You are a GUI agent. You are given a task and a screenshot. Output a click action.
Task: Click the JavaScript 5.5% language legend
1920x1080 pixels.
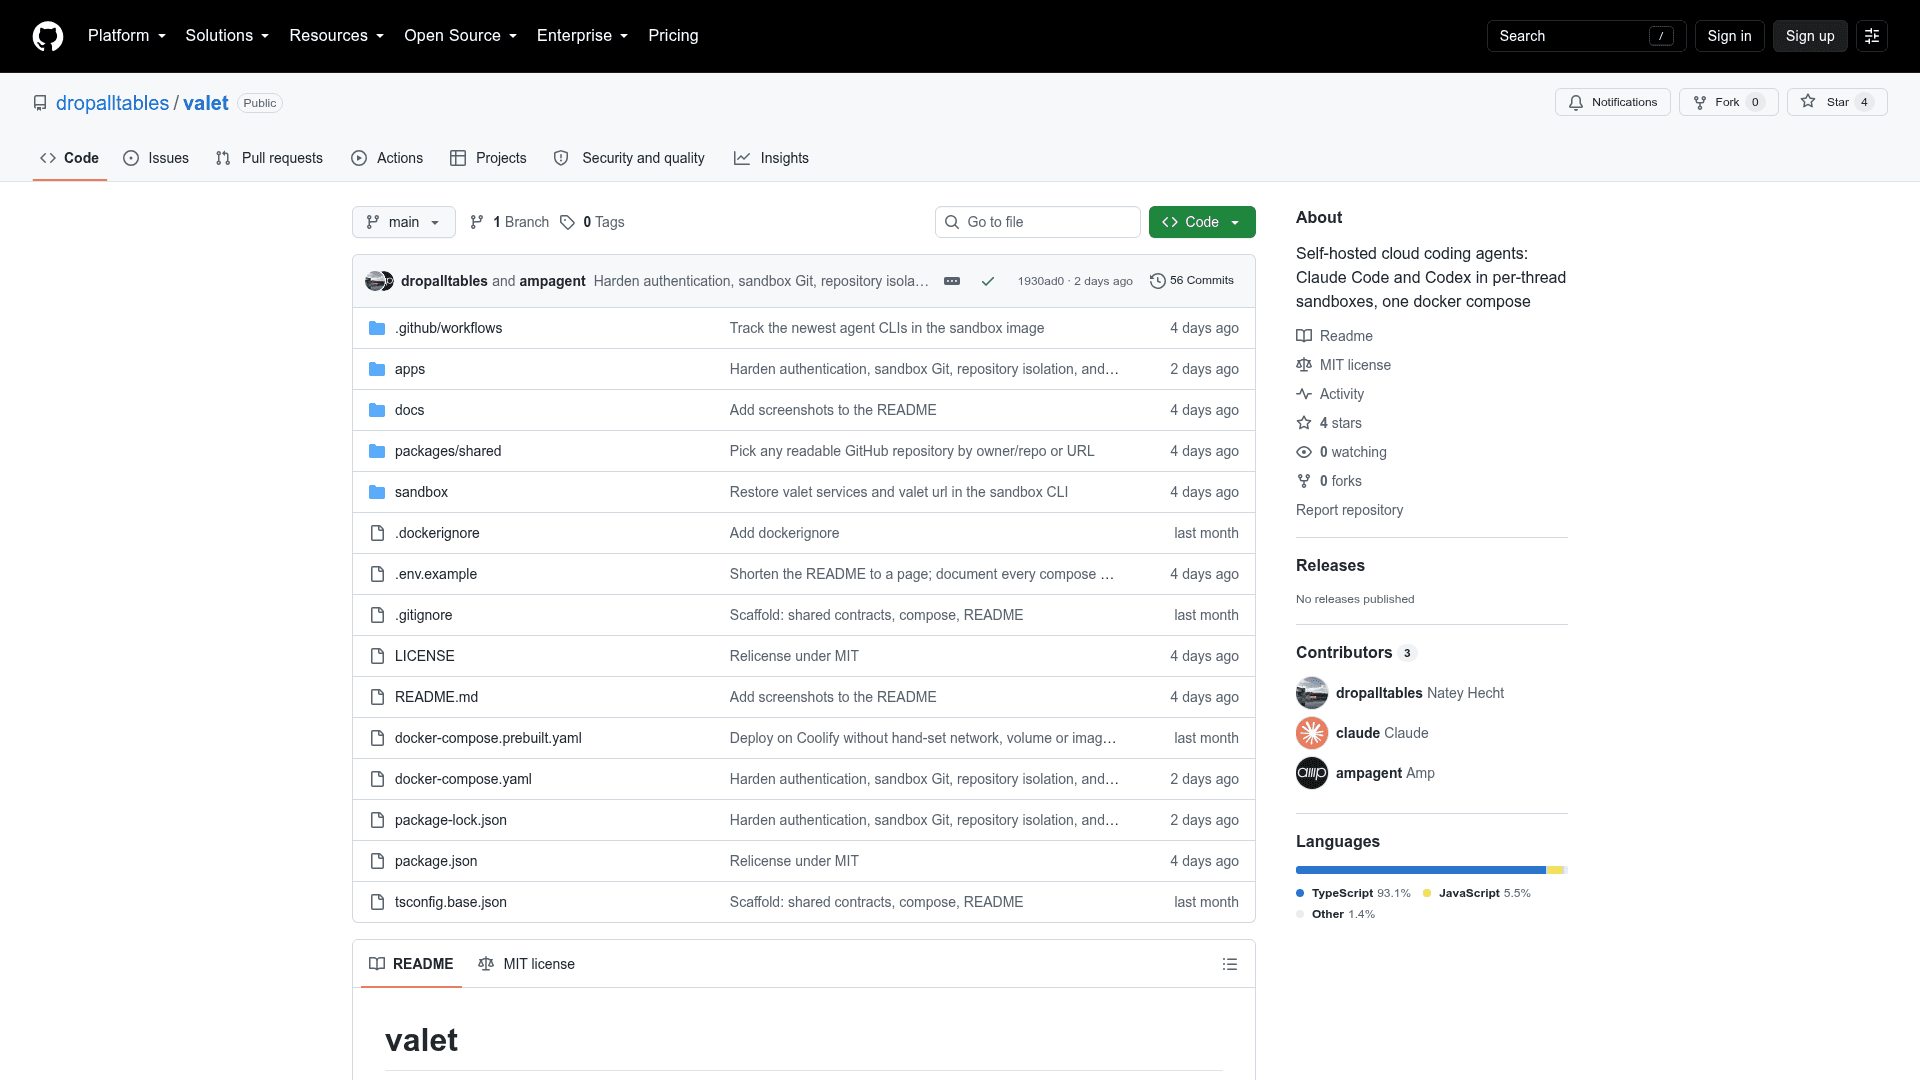coord(1477,893)
